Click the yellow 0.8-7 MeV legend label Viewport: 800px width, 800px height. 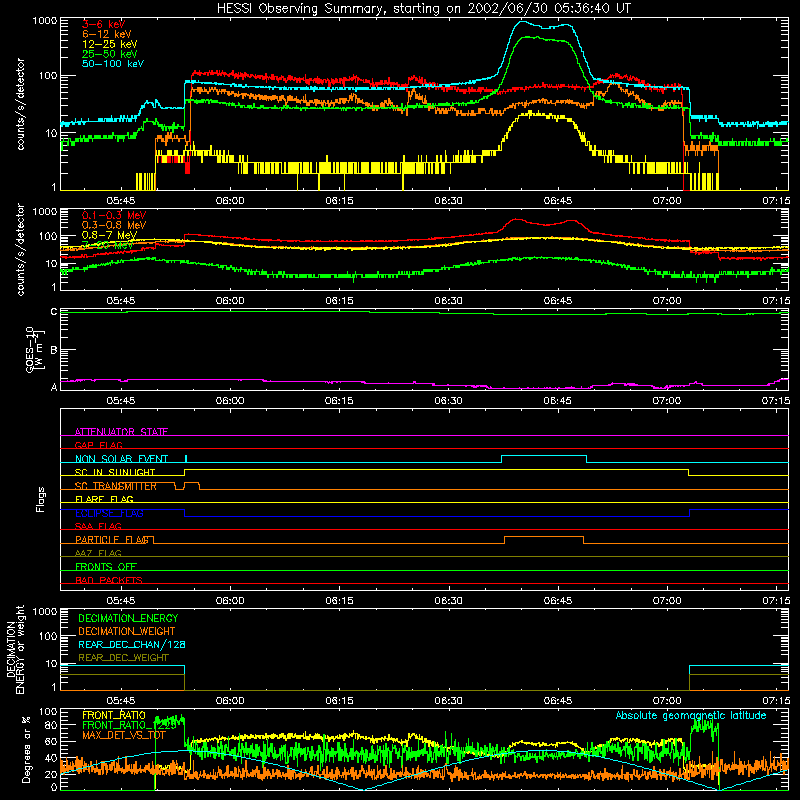point(109,235)
